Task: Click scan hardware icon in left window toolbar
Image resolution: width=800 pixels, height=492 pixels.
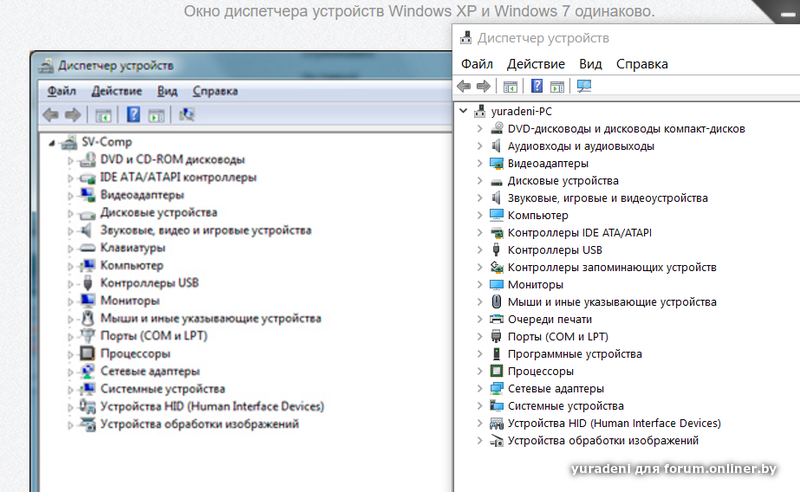Action: (x=187, y=114)
